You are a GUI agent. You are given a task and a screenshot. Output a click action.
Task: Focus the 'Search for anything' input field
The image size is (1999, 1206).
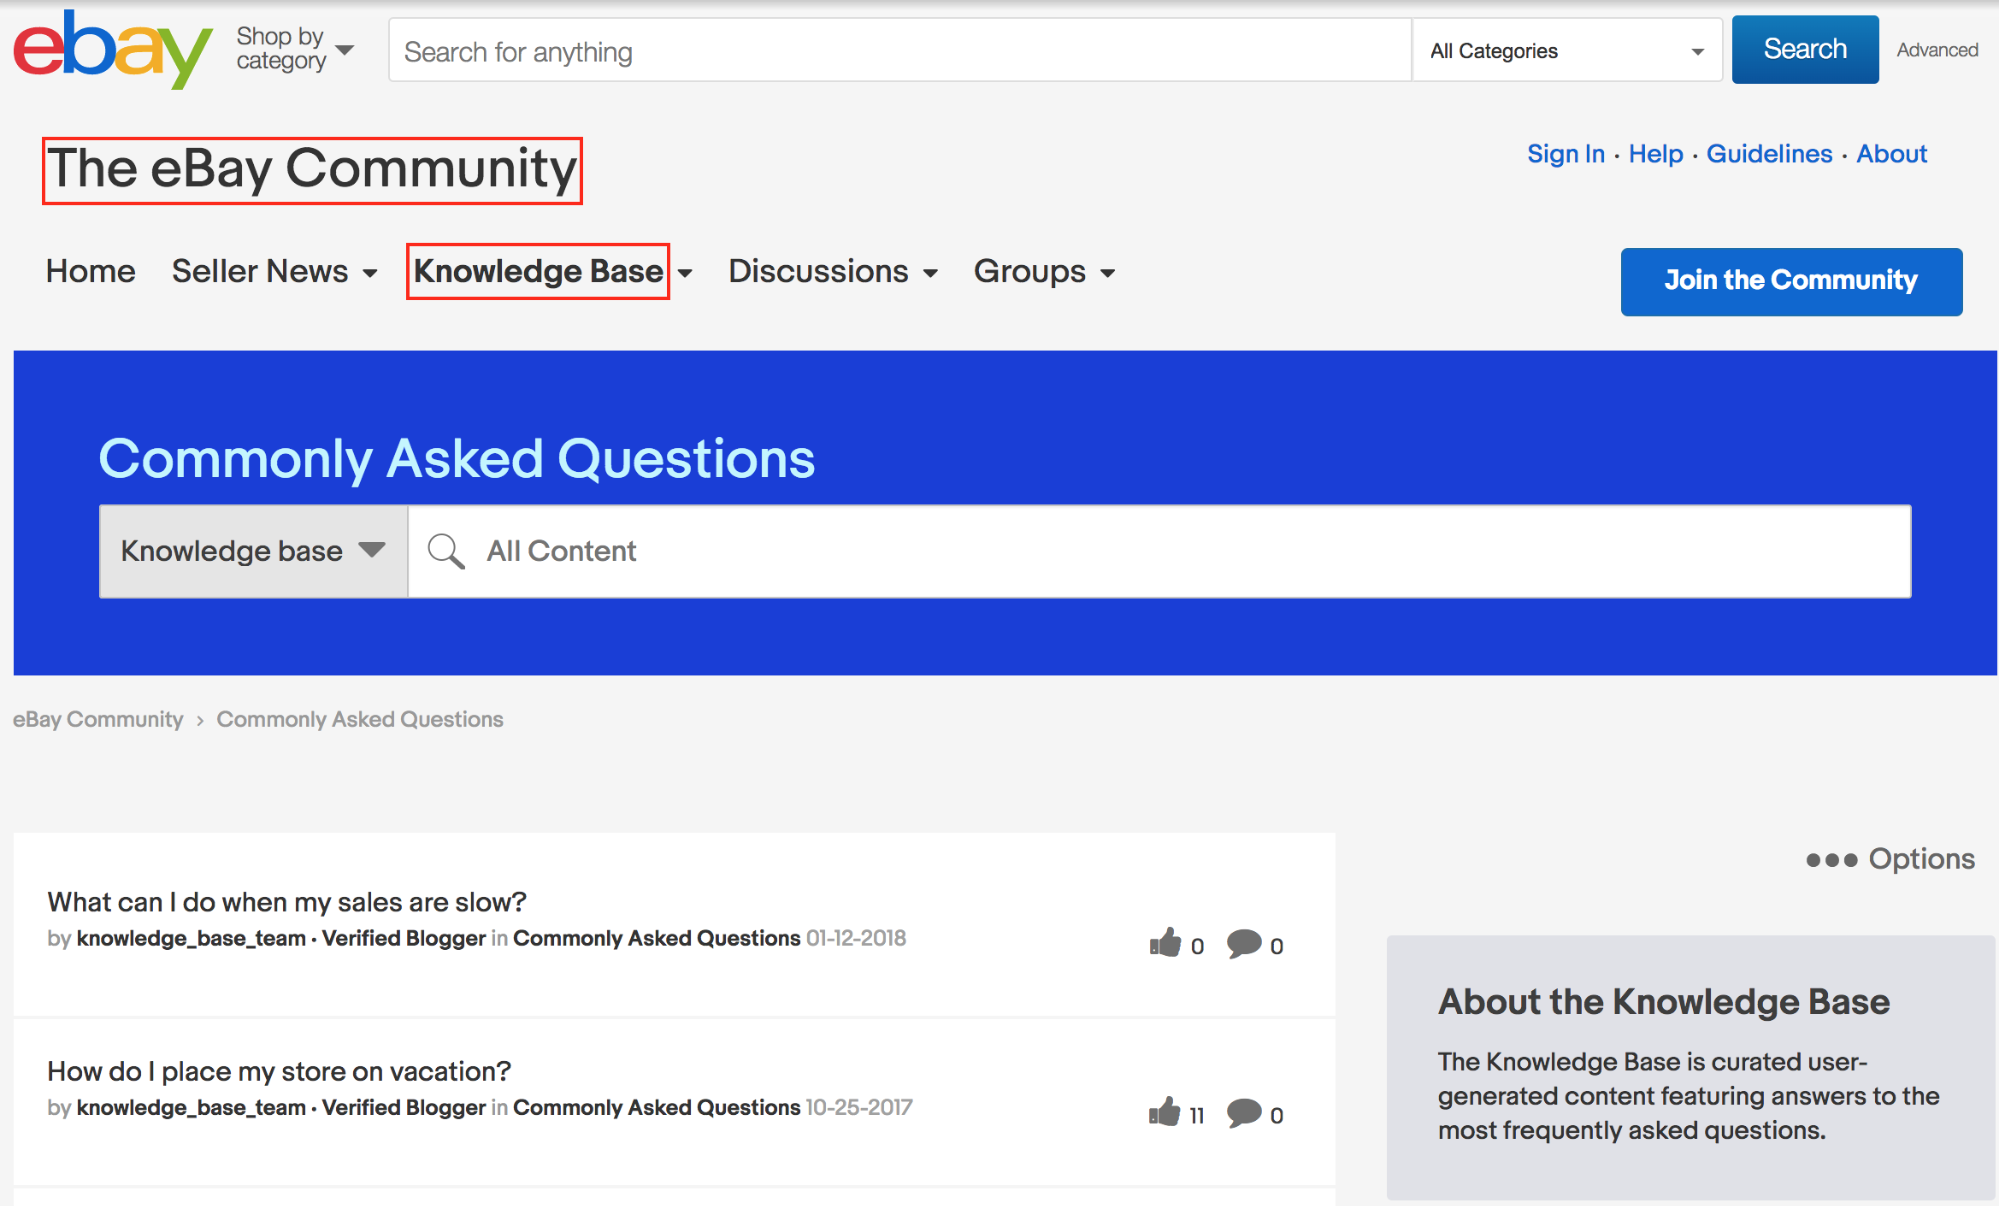point(900,50)
